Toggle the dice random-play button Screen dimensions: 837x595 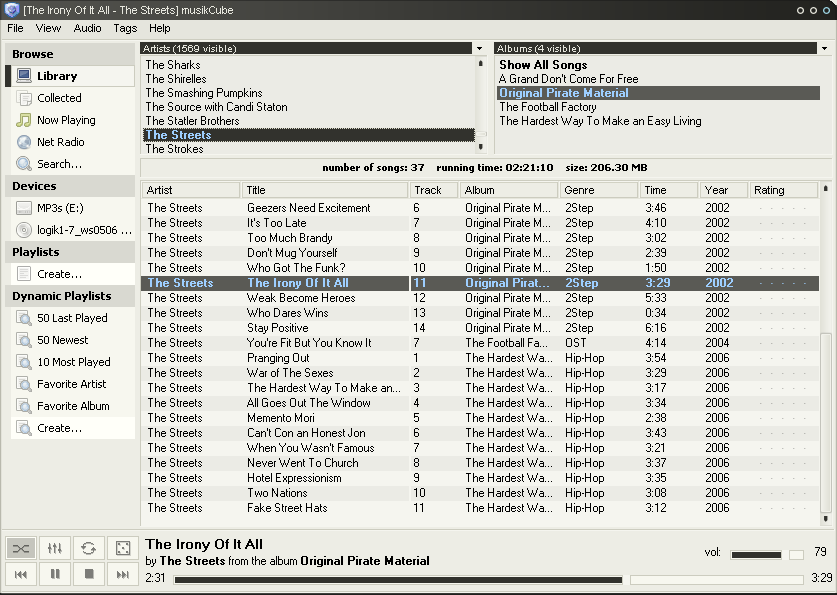click(x=123, y=548)
